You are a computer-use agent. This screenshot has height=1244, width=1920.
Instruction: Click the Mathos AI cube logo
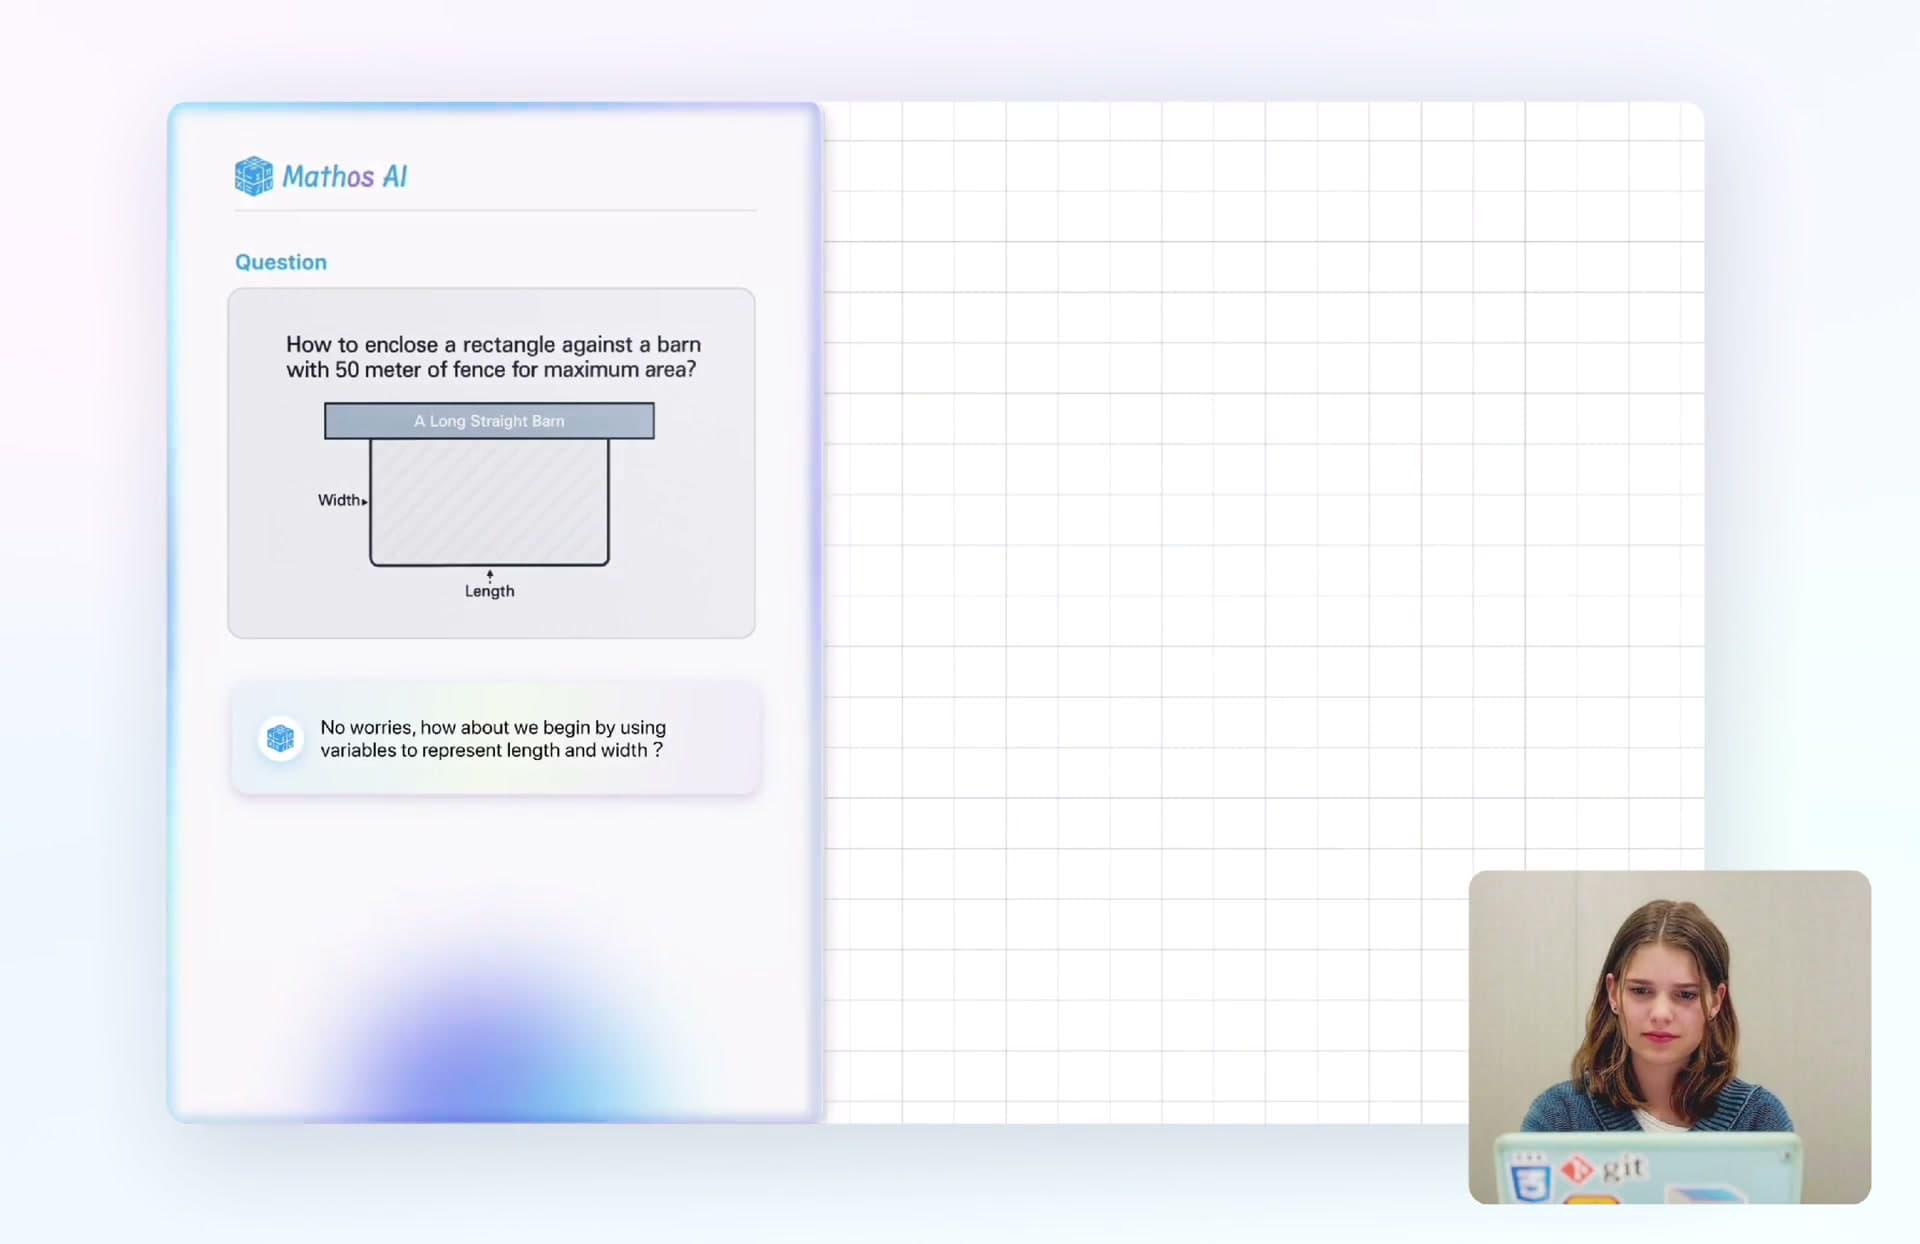(x=253, y=176)
